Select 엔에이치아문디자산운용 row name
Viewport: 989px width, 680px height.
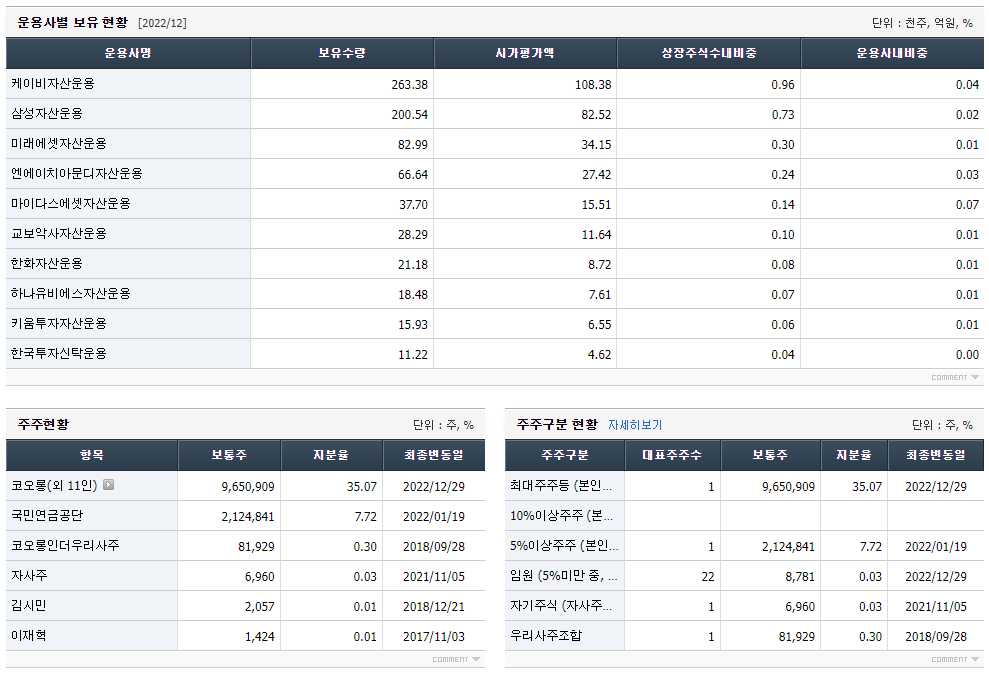[x=77, y=173]
